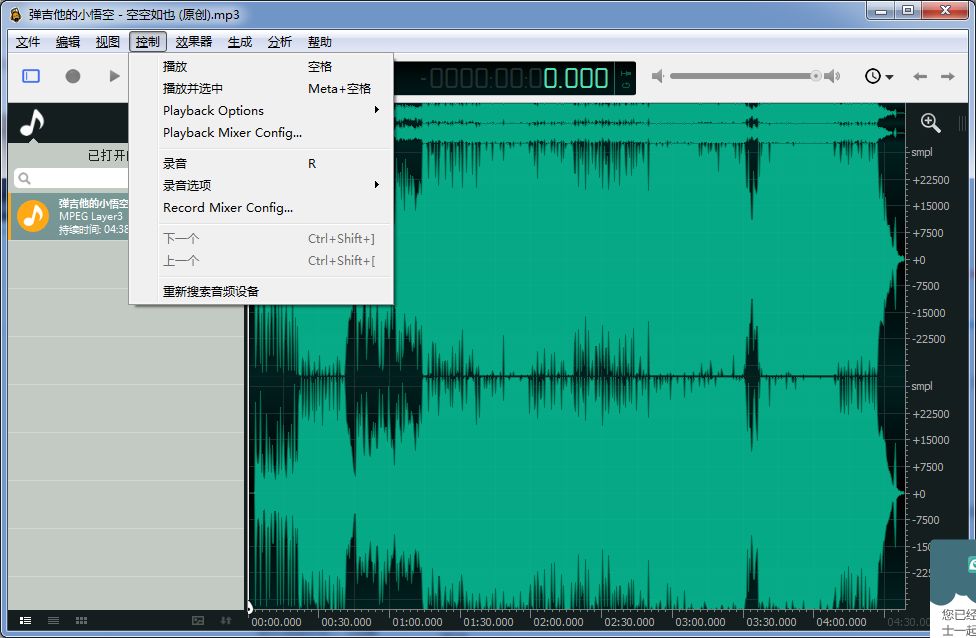Choose 录音 menu entry
The height and width of the screenshot is (638, 976).
(x=261, y=163)
